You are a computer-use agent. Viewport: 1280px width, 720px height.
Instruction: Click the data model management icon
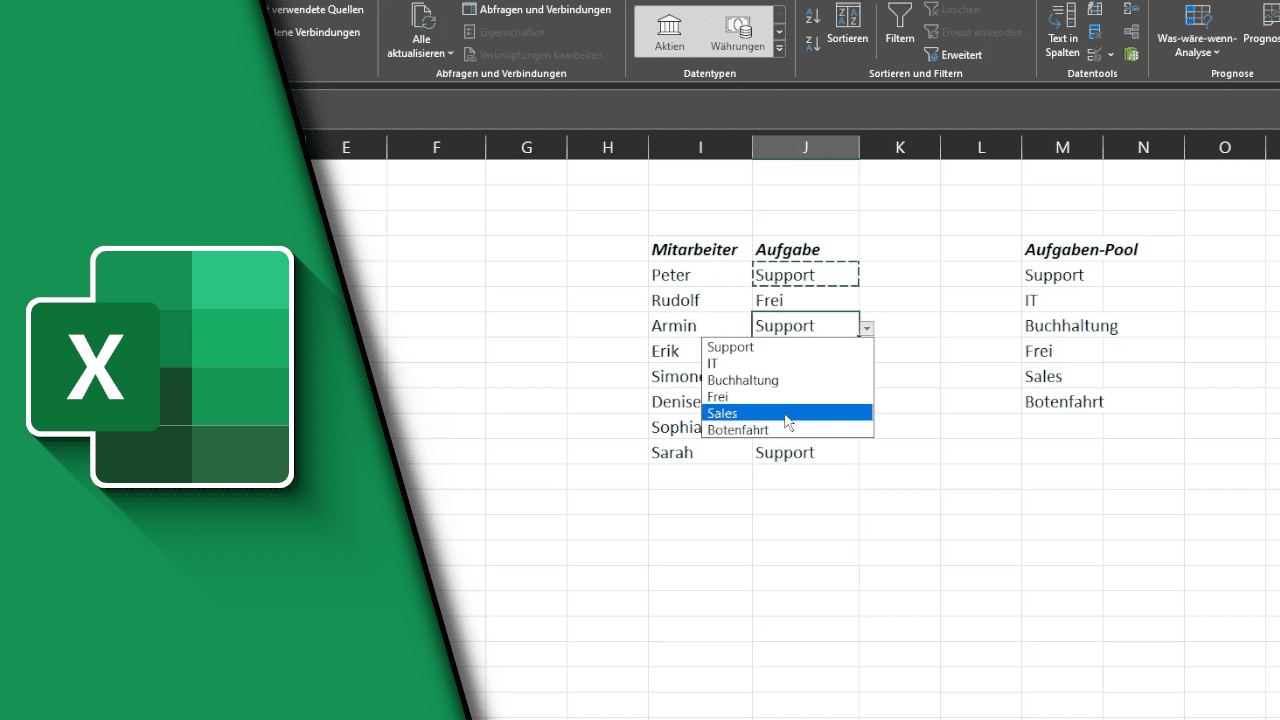[x=1132, y=54]
